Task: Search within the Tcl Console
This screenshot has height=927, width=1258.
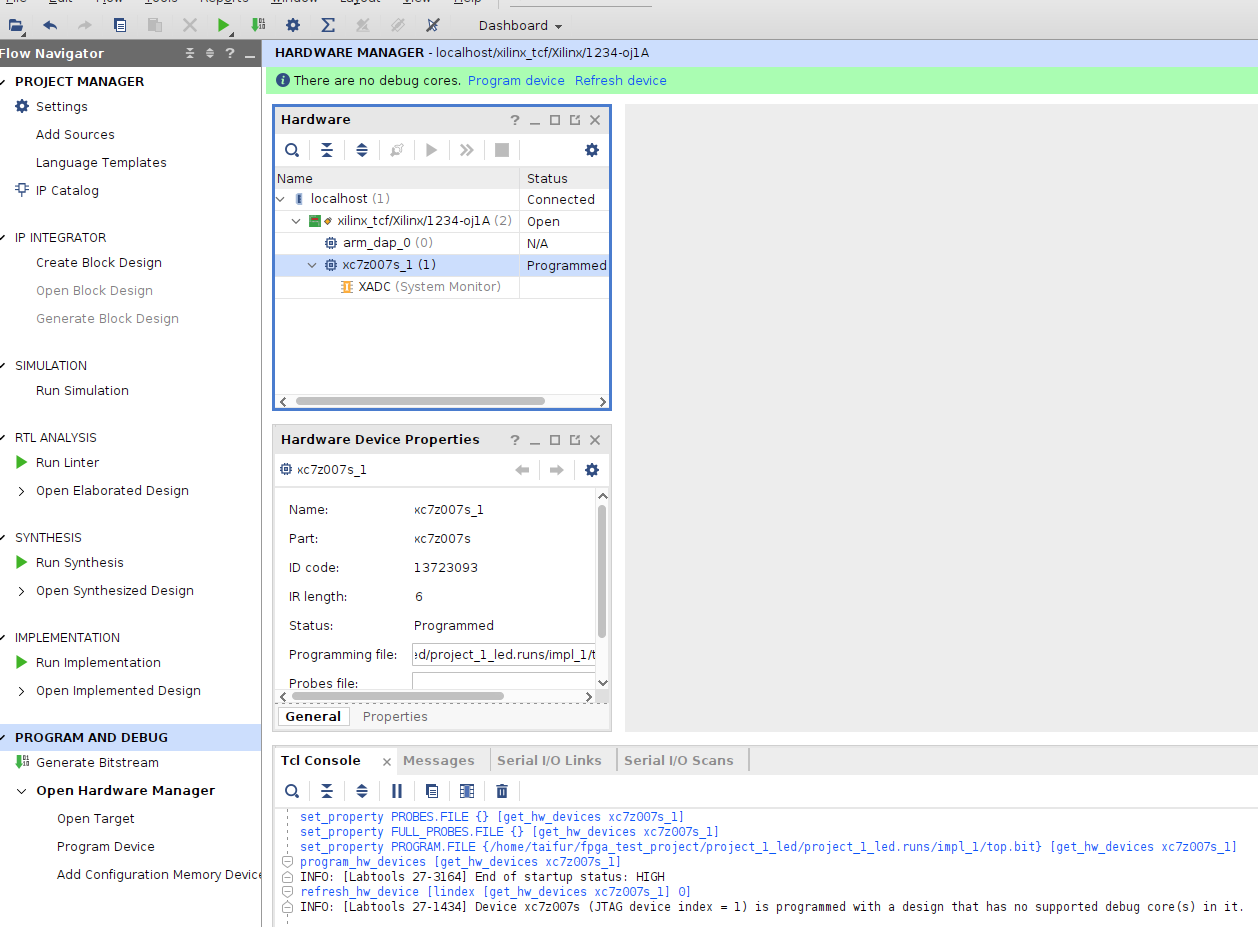Action: tap(292, 791)
